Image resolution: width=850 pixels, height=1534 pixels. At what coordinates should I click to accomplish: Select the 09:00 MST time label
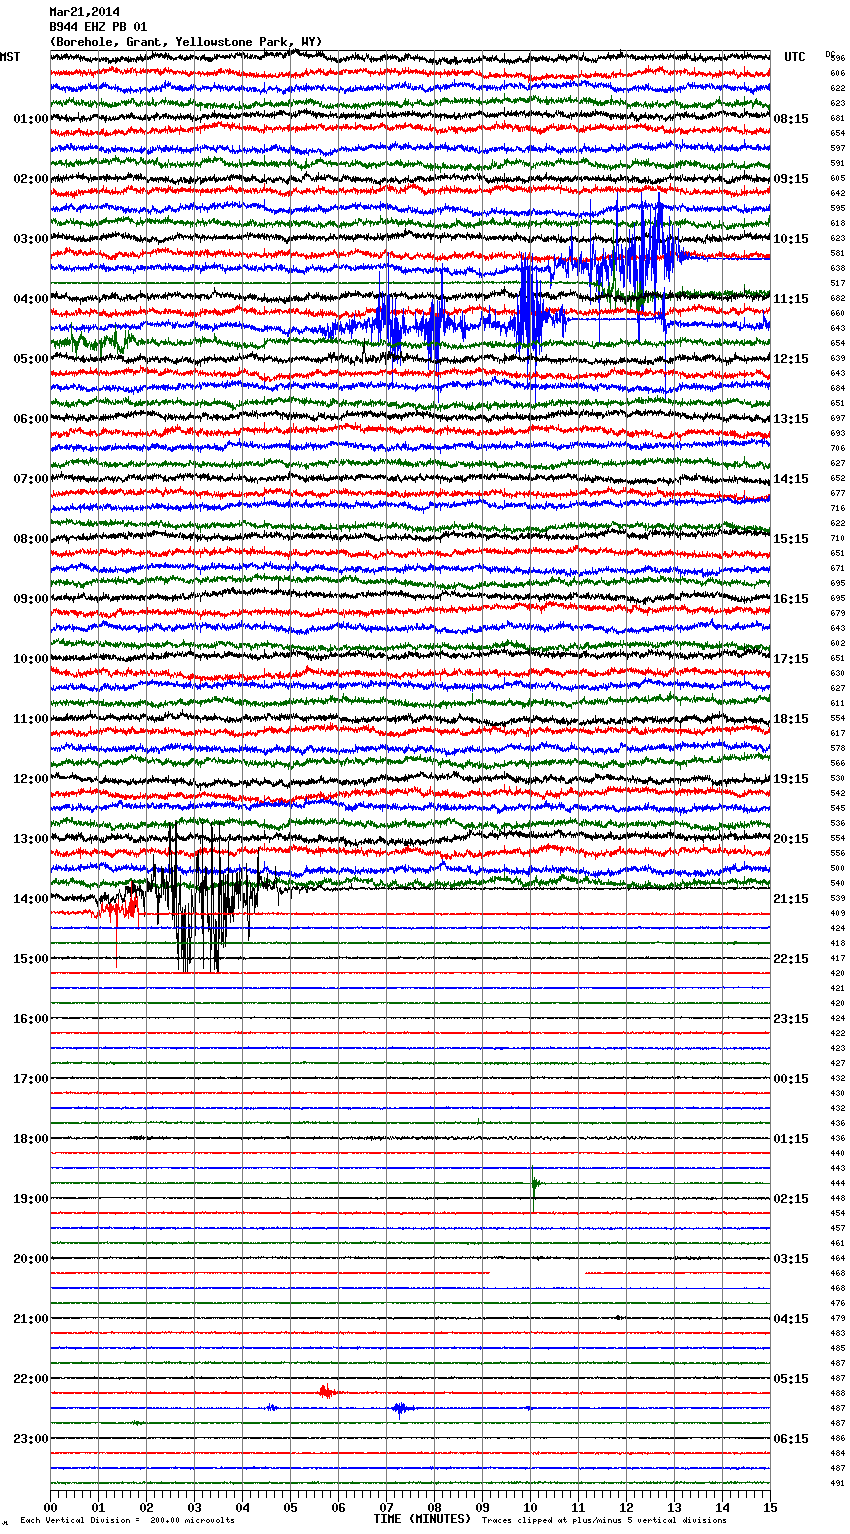31,599
